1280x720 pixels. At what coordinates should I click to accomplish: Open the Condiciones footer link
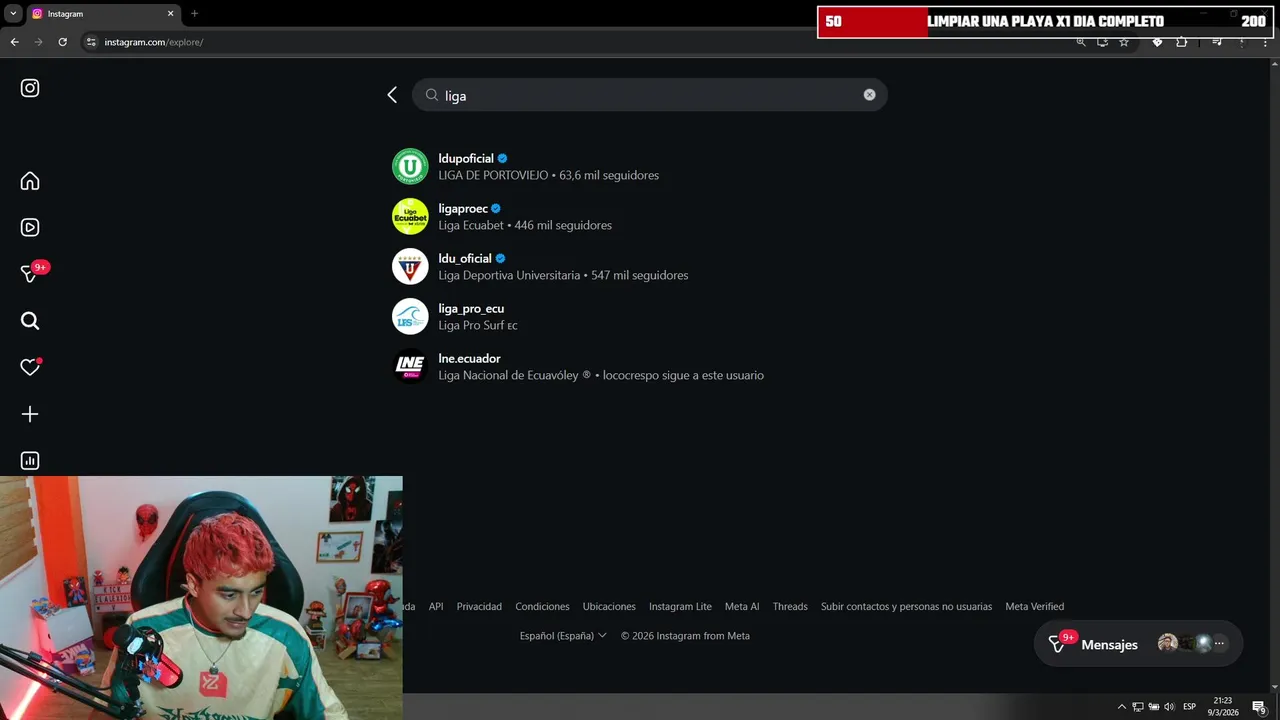coord(542,606)
